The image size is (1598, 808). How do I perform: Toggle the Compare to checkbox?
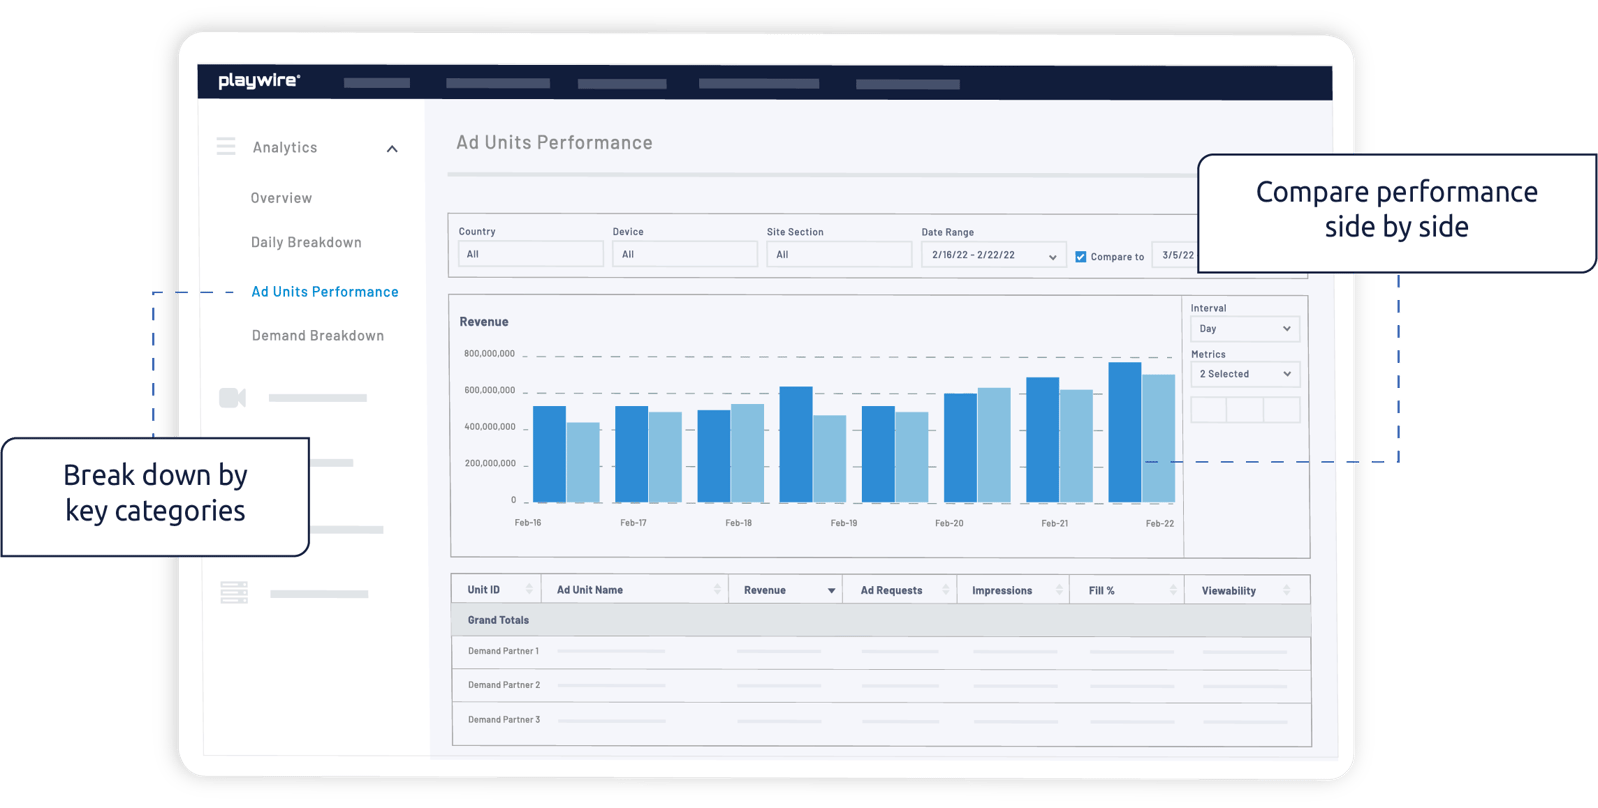1080,257
